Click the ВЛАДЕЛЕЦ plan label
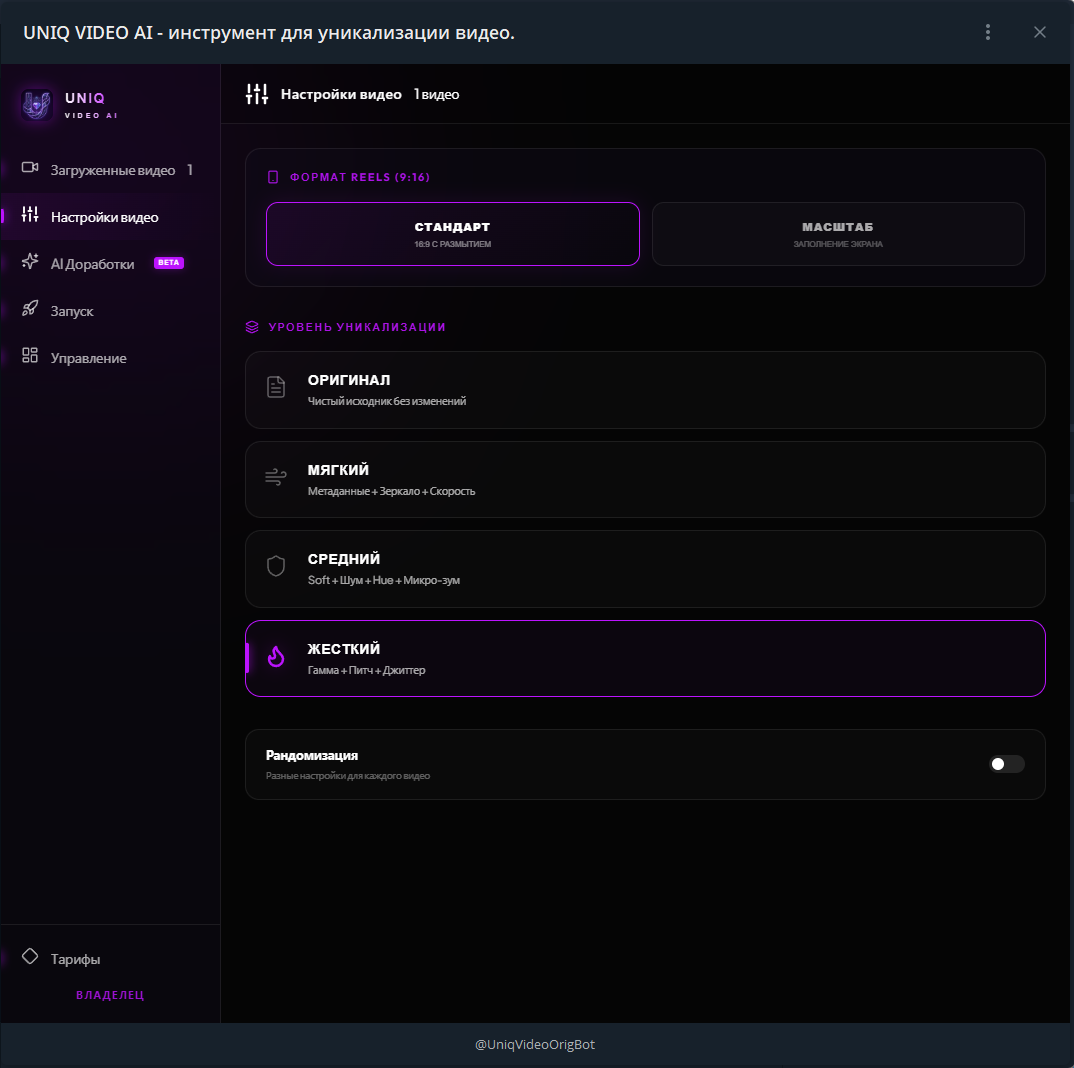Screen dimensions: 1074x1068 point(110,995)
